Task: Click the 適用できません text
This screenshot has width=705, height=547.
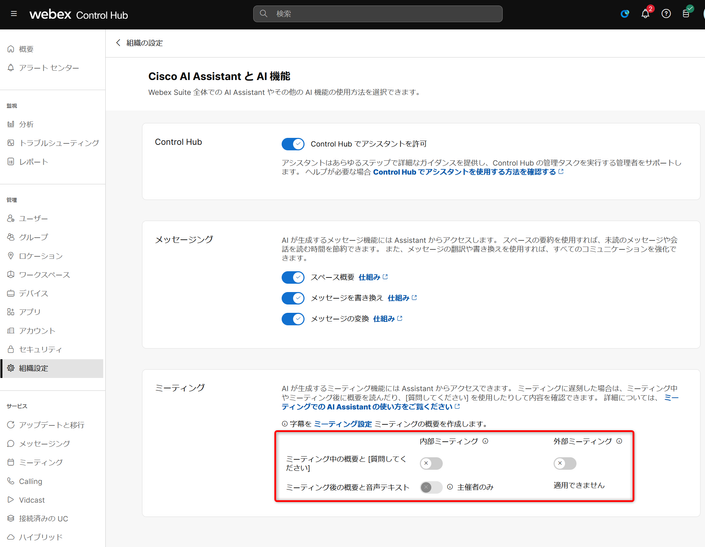Action: (x=579, y=485)
